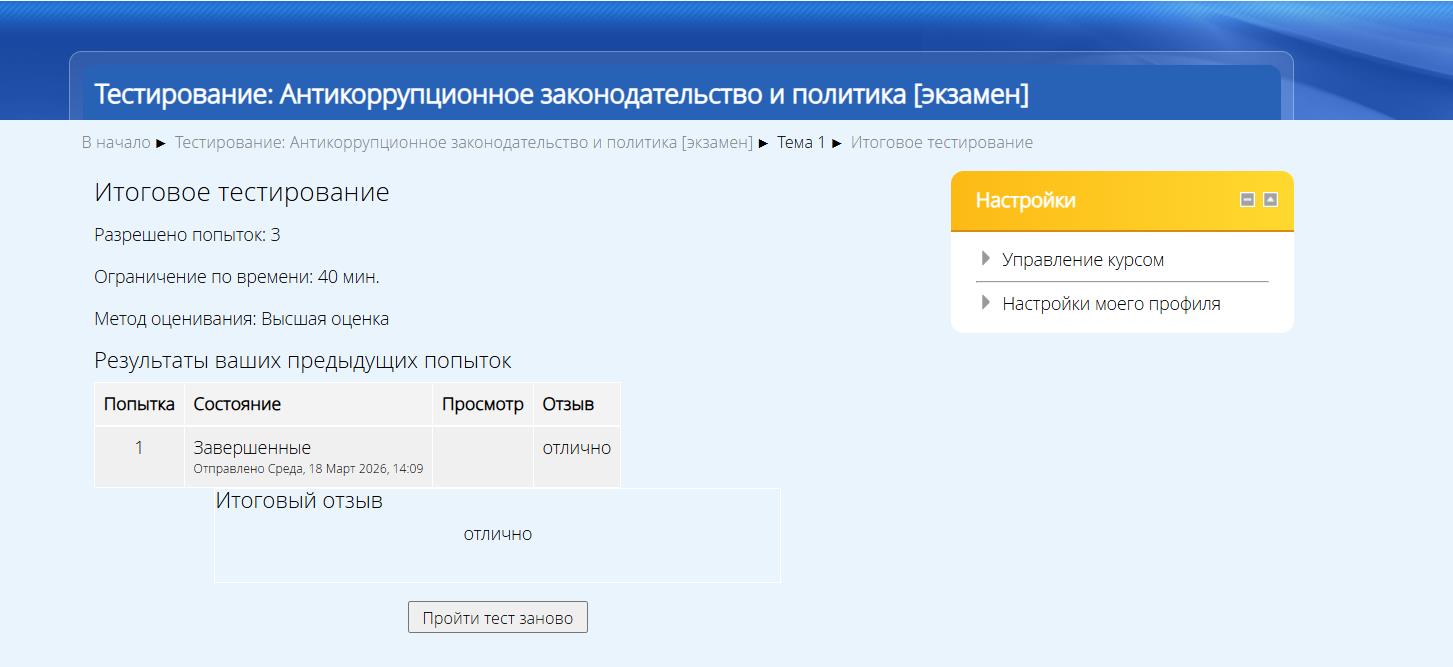Expand Настройки моего профиля arrow
The image size is (1453, 667).
(986, 303)
